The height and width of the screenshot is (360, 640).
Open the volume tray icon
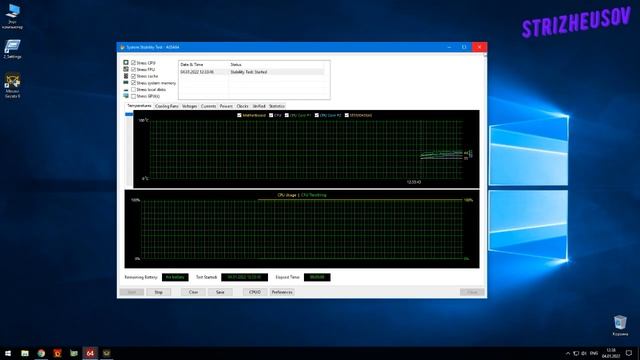[x=584, y=353]
